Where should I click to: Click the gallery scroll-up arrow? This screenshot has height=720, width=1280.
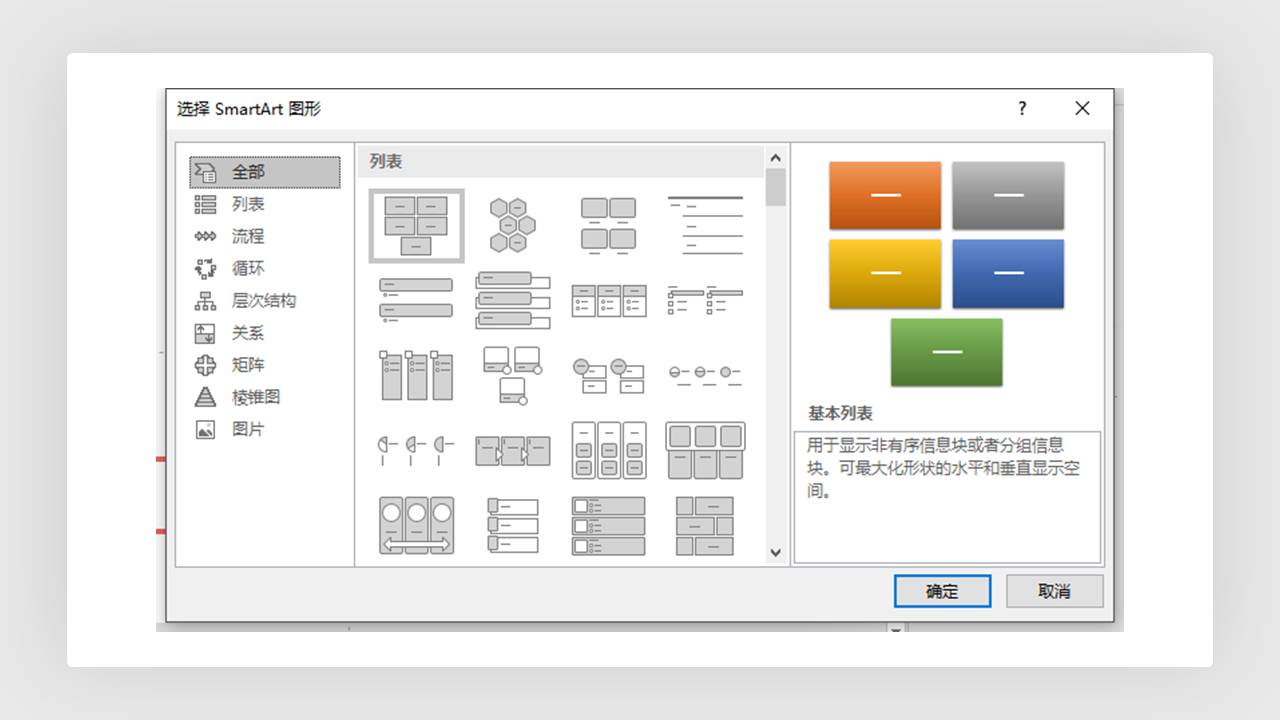click(775, 158)
